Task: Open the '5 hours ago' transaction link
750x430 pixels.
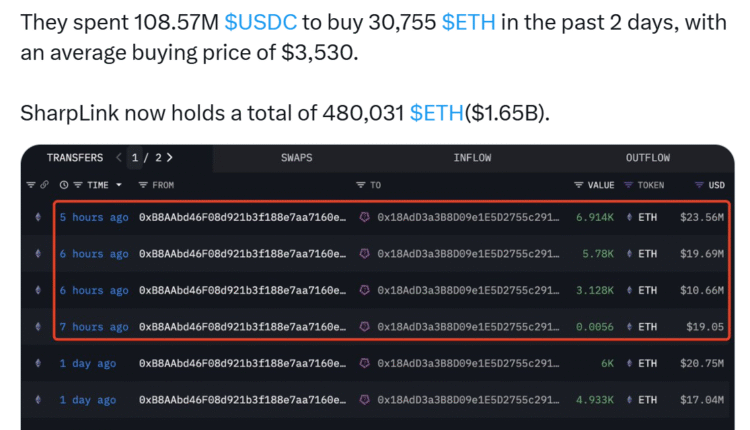Action: pyautogui.click(x=93, y=217)
